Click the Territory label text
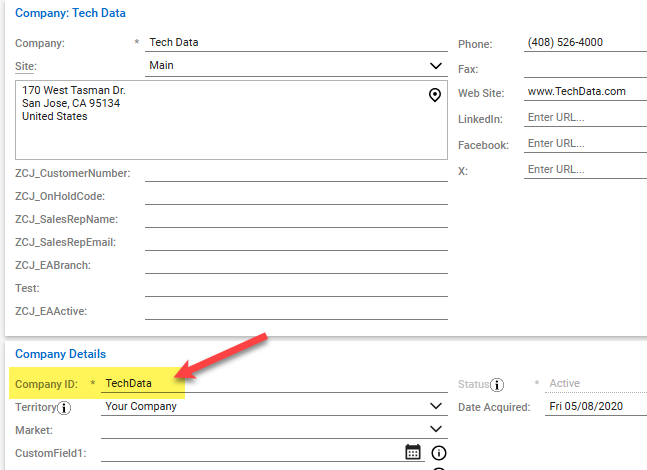This screenshot has width=647, height=470. (35, 407)
